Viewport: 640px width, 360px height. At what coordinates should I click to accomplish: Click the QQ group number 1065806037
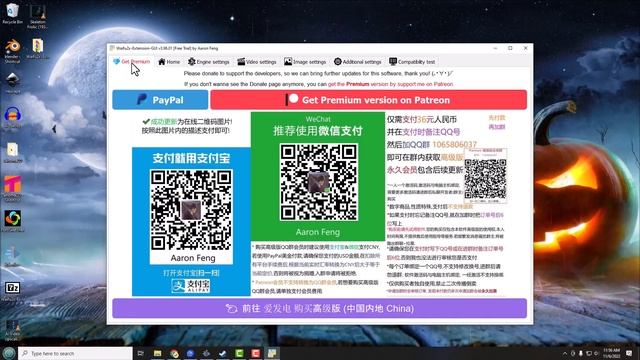click(x=454, y=144)
